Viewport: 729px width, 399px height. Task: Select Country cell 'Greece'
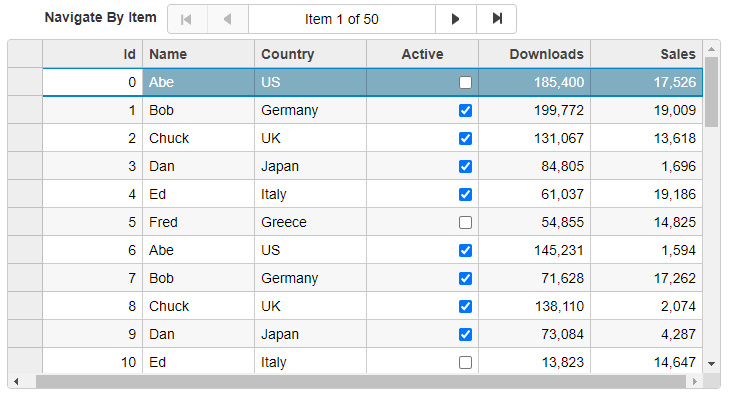point(311,222)
